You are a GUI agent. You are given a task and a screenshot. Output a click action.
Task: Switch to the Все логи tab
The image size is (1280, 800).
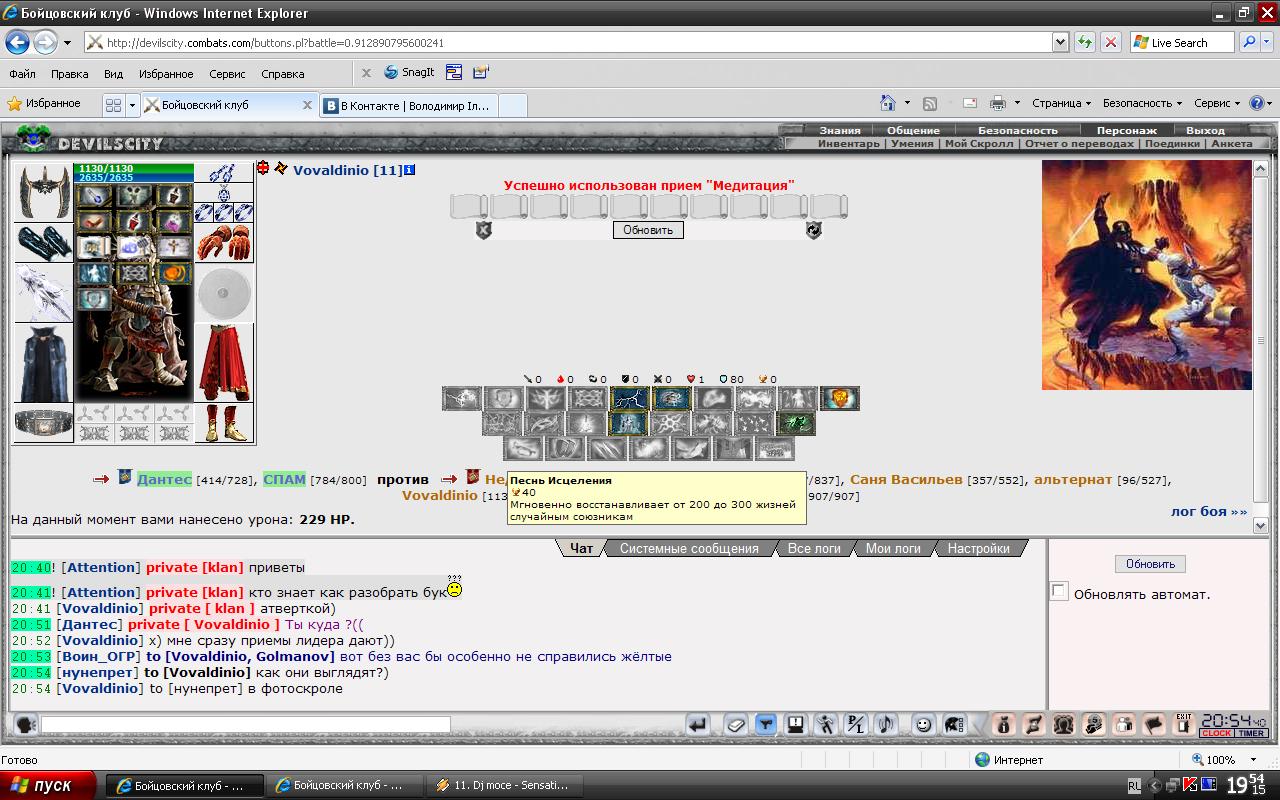click(x=814, y=548)
